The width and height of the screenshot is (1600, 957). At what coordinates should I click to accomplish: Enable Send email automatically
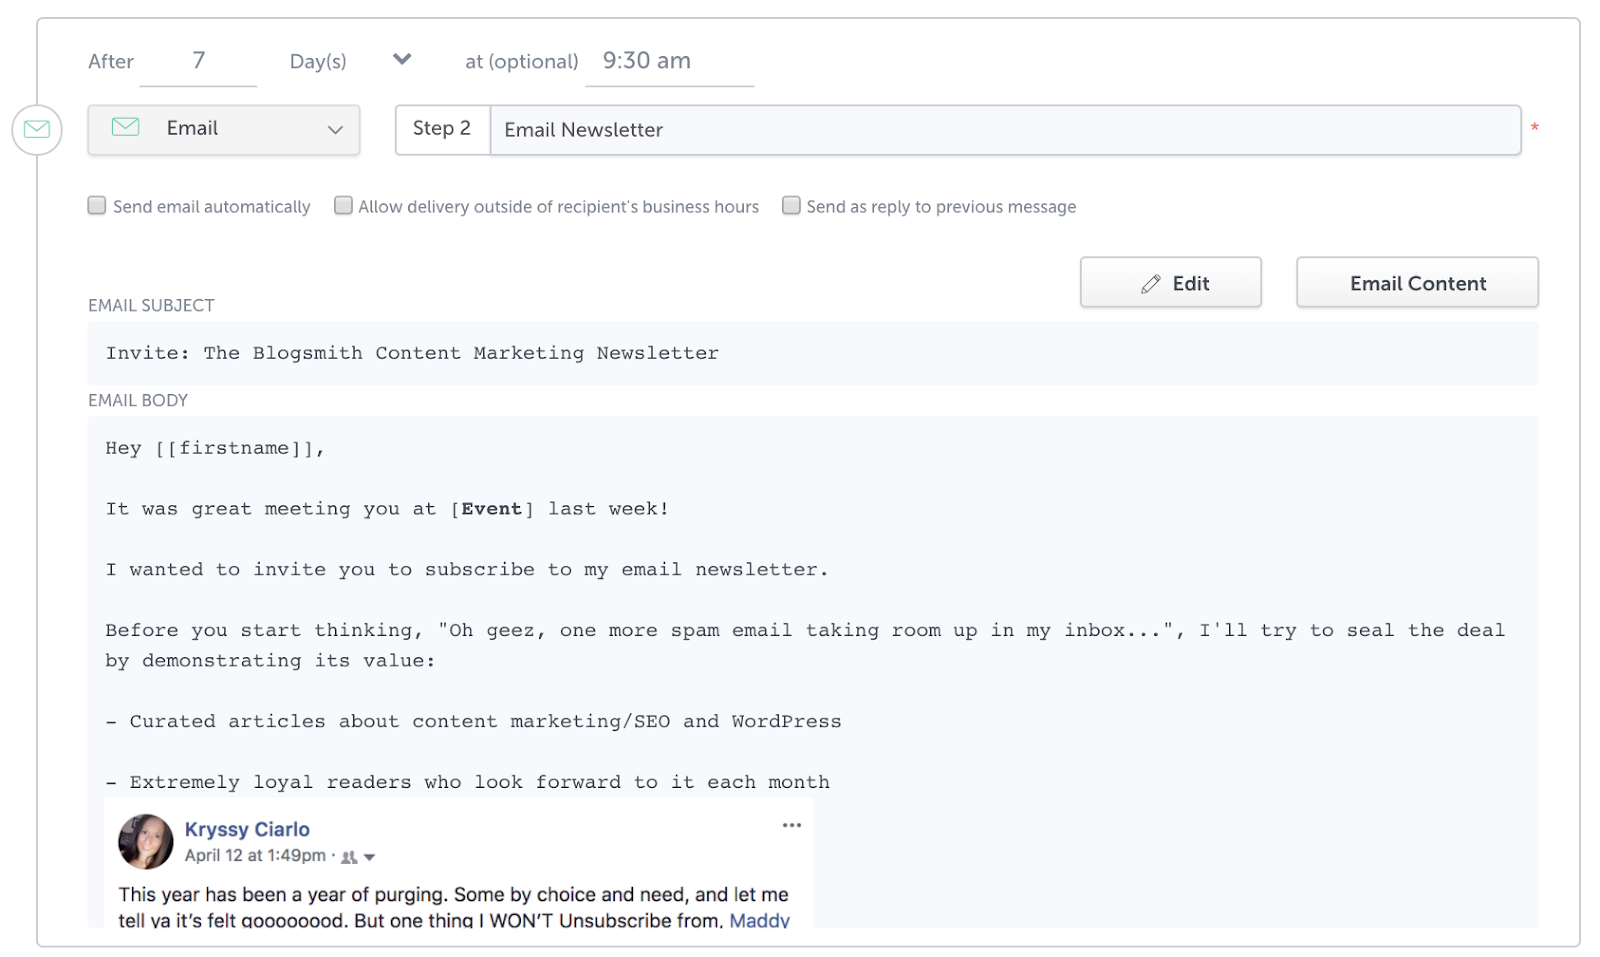[97, 206]
